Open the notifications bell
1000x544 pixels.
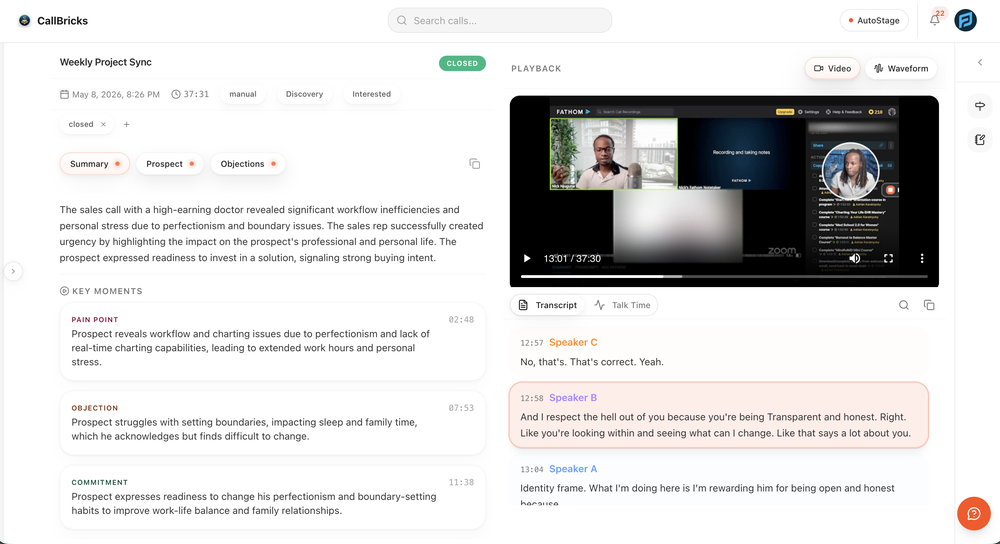pyautogui.click(x=934, y=20)
